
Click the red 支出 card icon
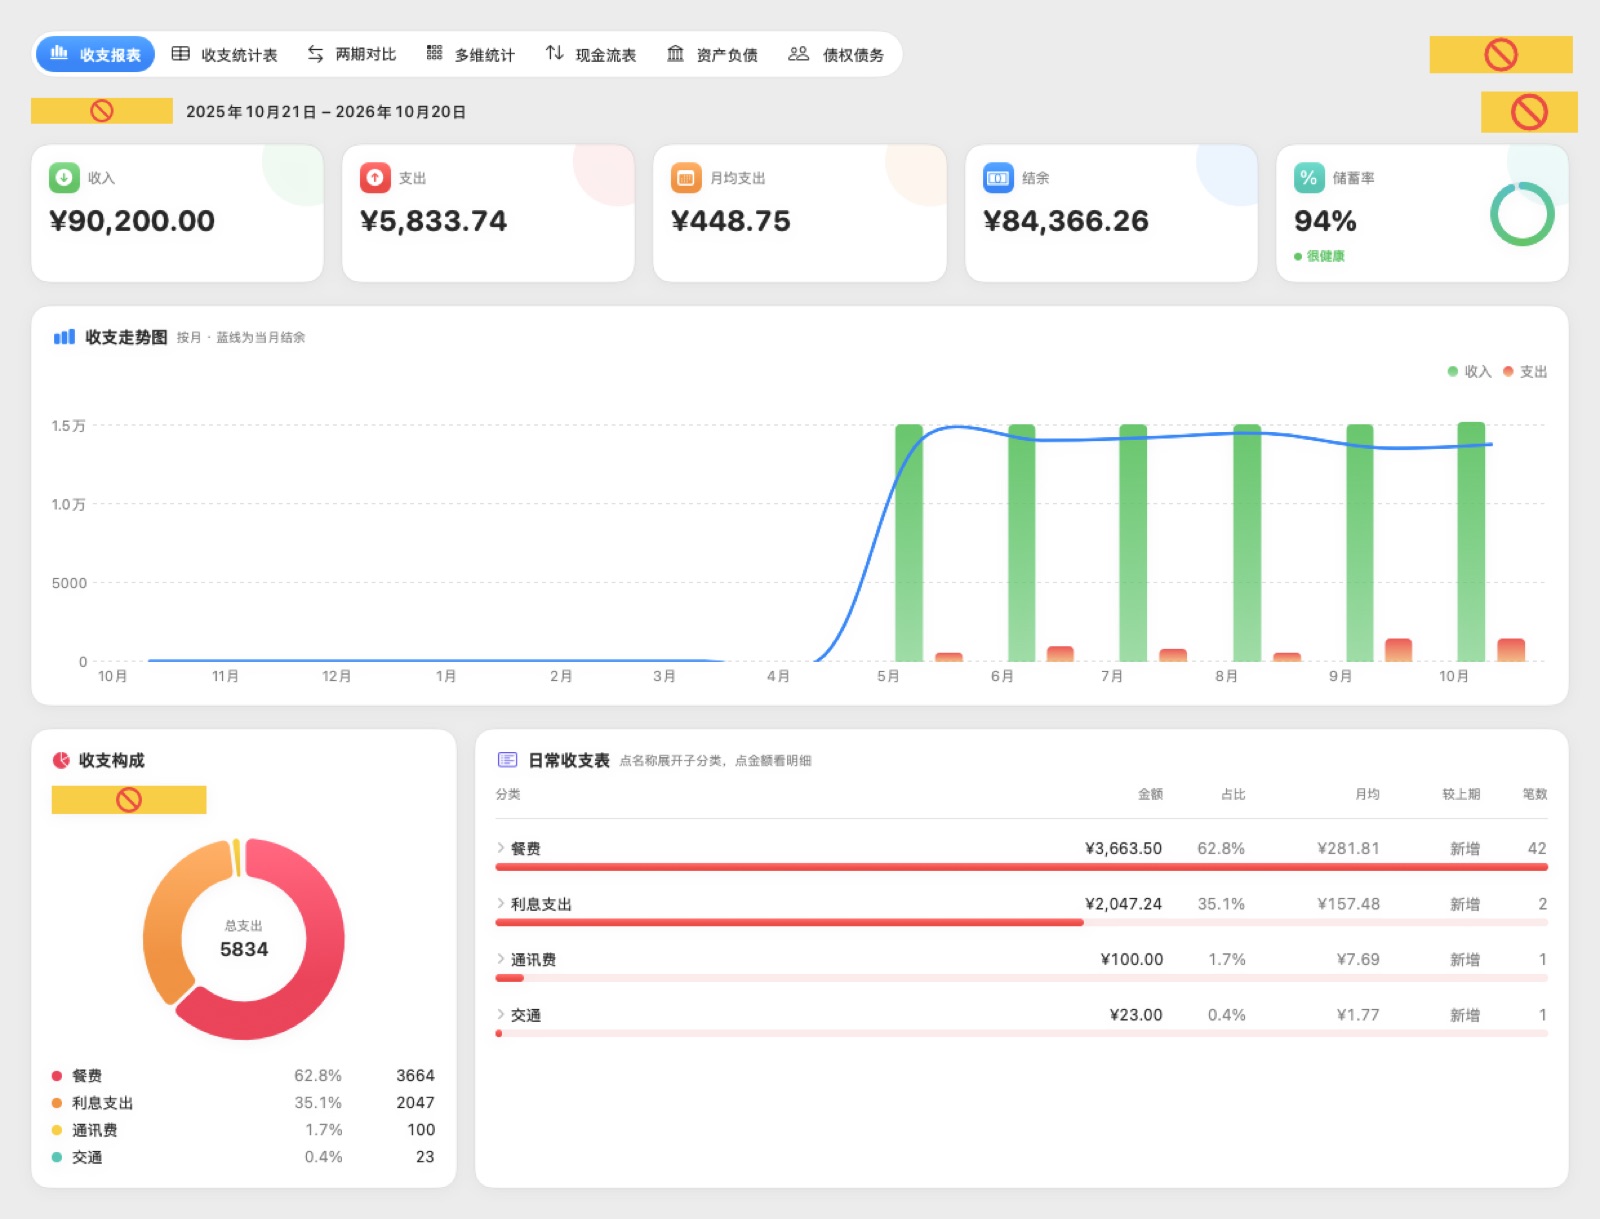click(x=375, y=178)
